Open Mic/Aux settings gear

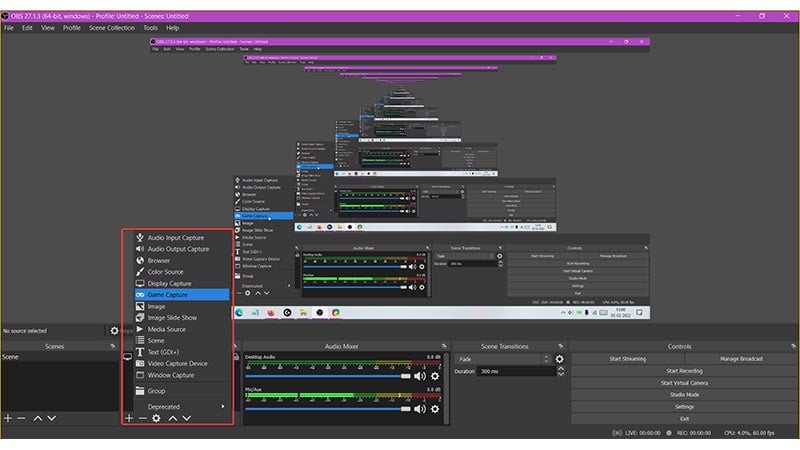435,409
